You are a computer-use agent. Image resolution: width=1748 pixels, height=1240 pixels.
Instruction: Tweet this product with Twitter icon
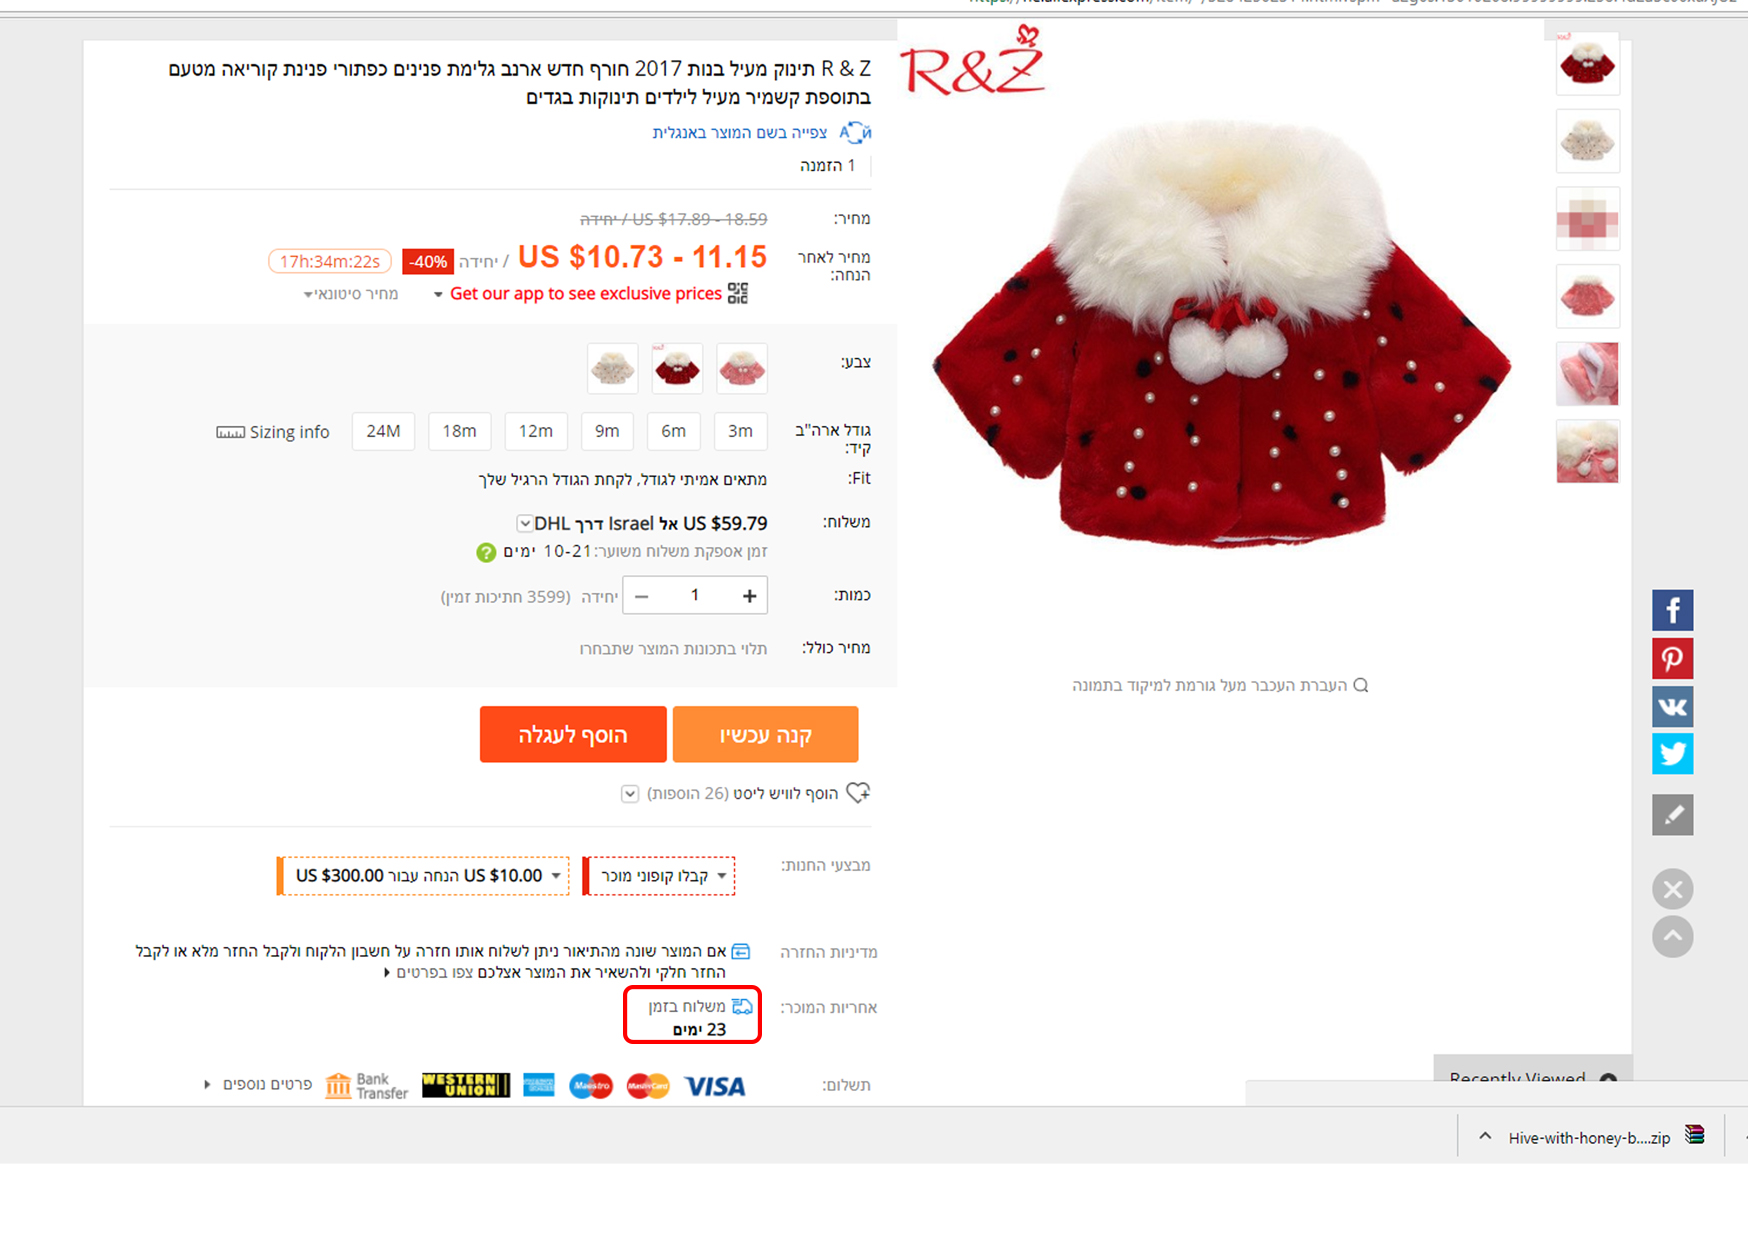point(1672,754)
